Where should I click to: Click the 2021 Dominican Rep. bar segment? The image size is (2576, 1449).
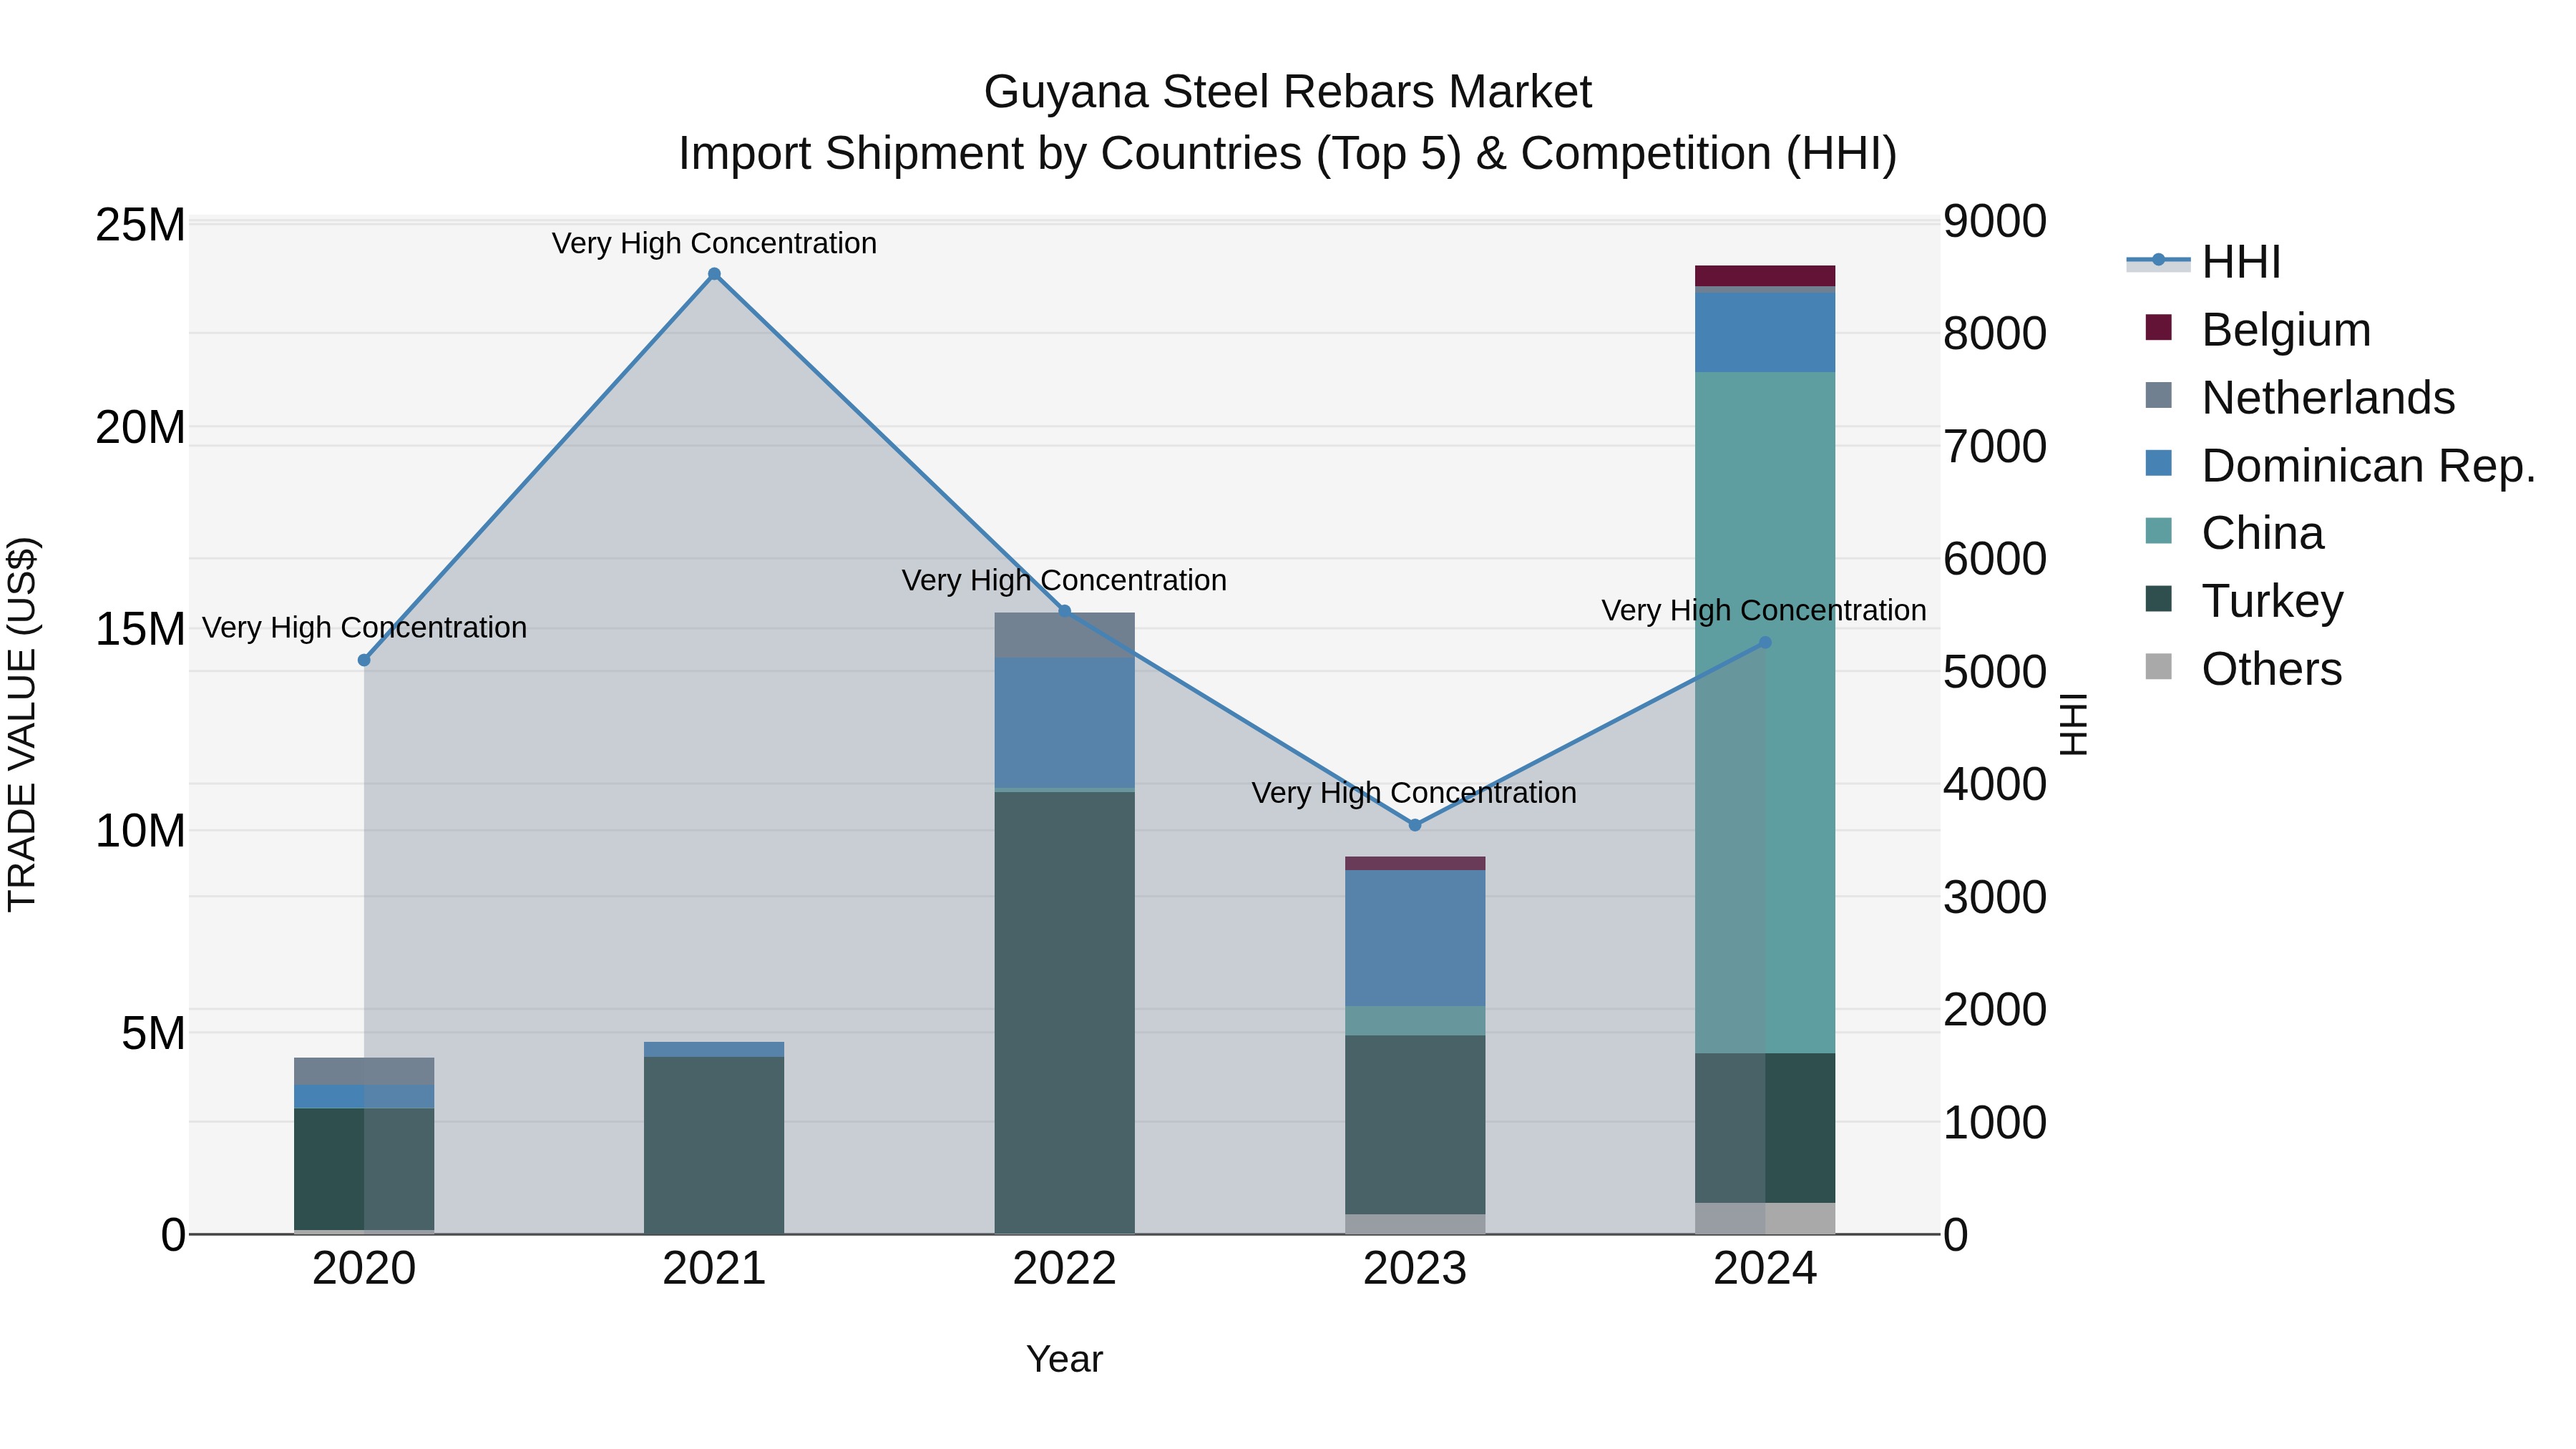[x=714, y=1049]
